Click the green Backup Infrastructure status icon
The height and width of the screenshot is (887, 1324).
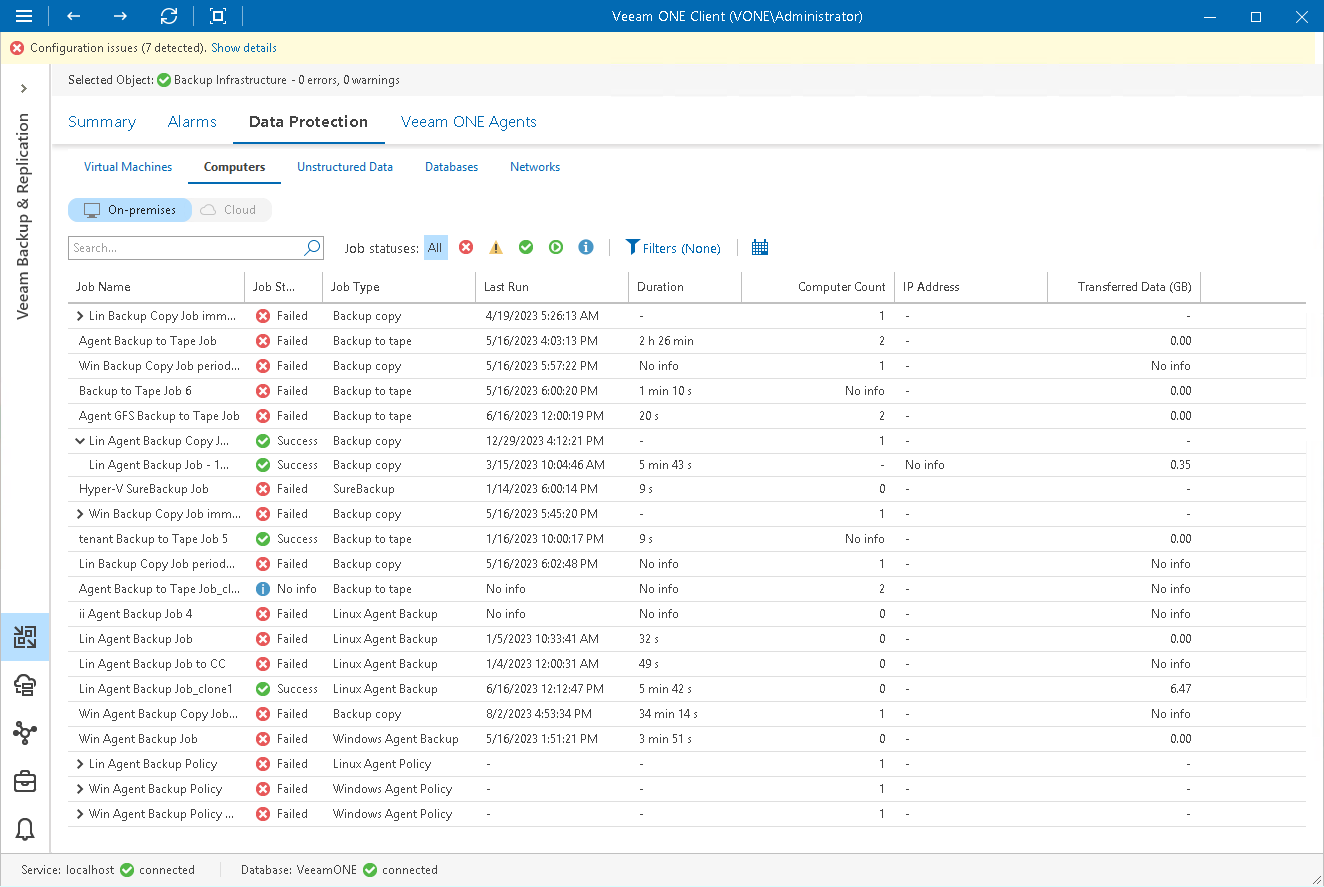point(164,80)
